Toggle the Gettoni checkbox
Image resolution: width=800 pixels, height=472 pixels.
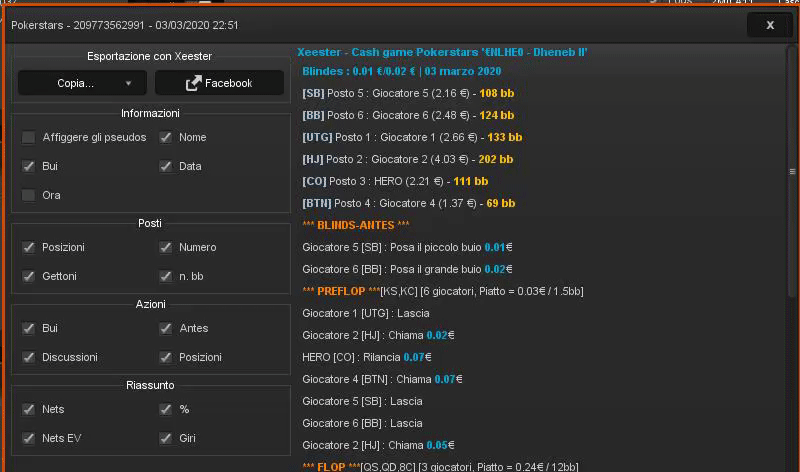(x=29, y=276)
